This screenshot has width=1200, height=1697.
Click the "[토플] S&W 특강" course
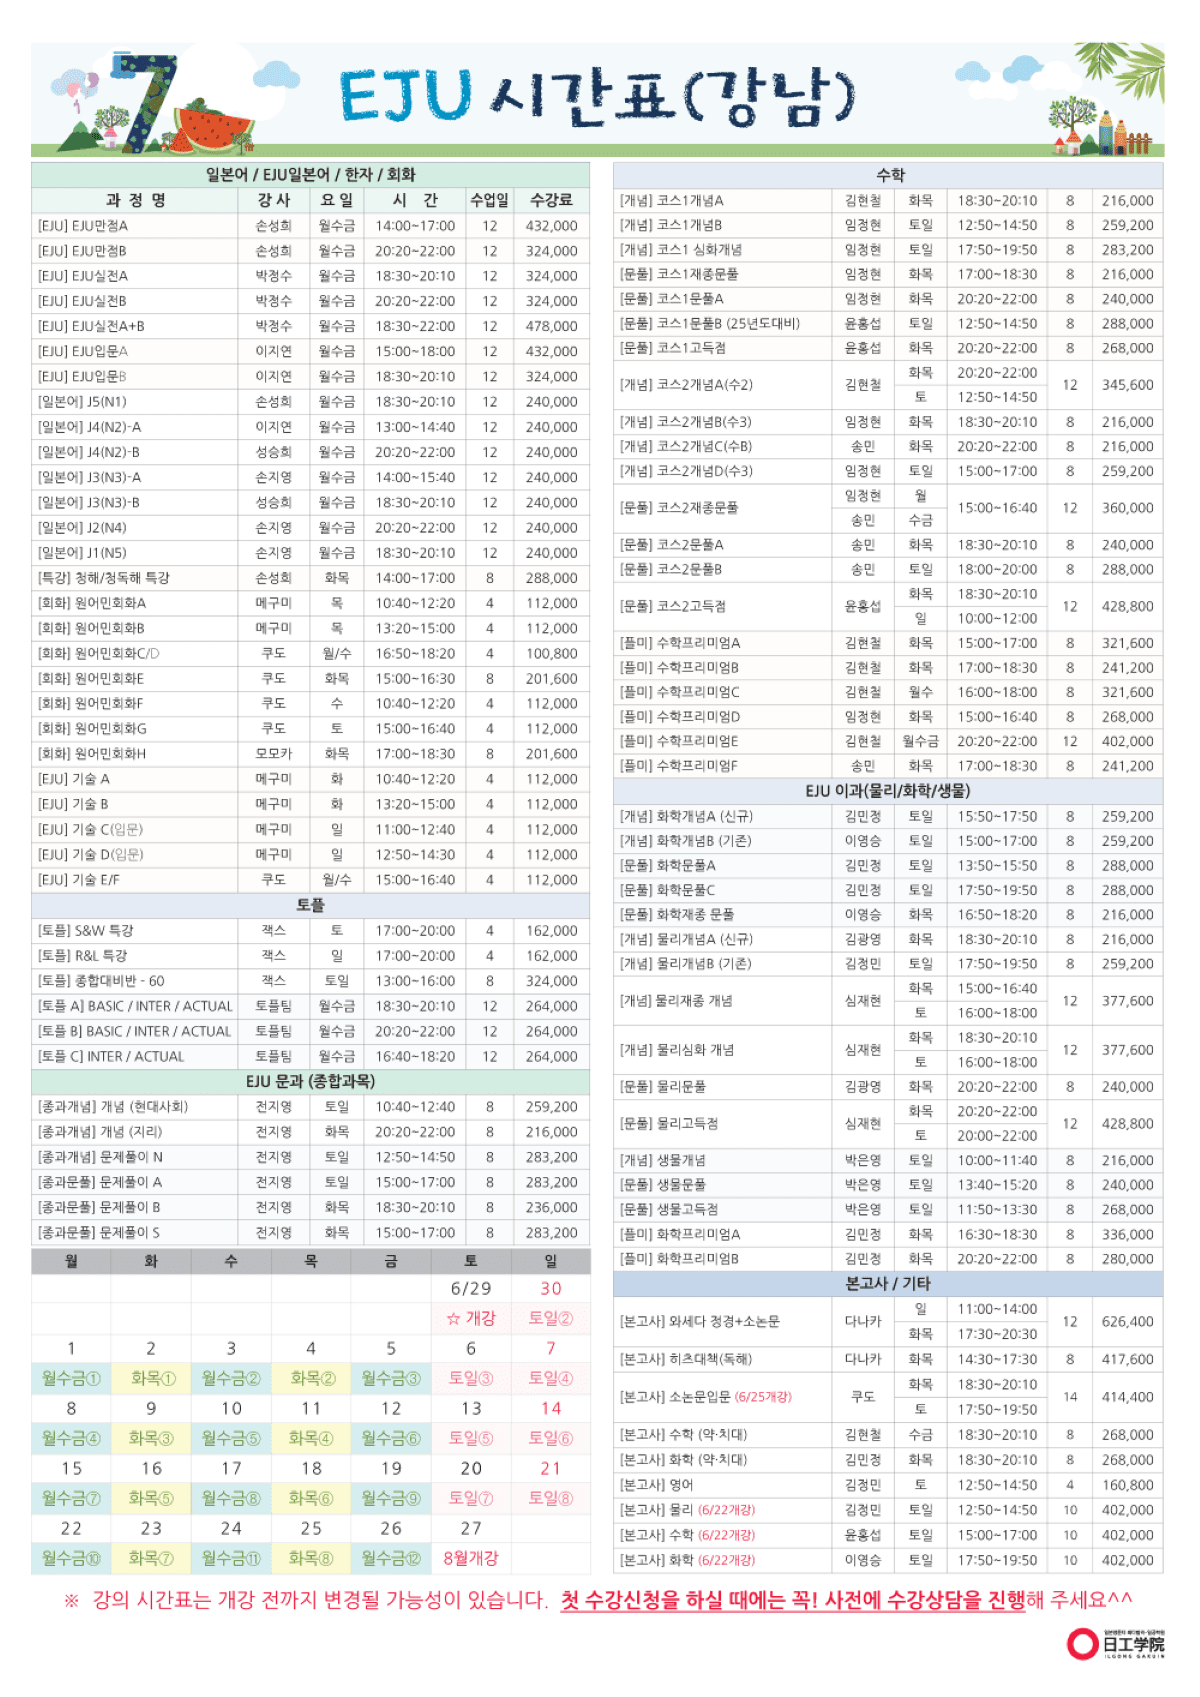[x=85, y=931]
